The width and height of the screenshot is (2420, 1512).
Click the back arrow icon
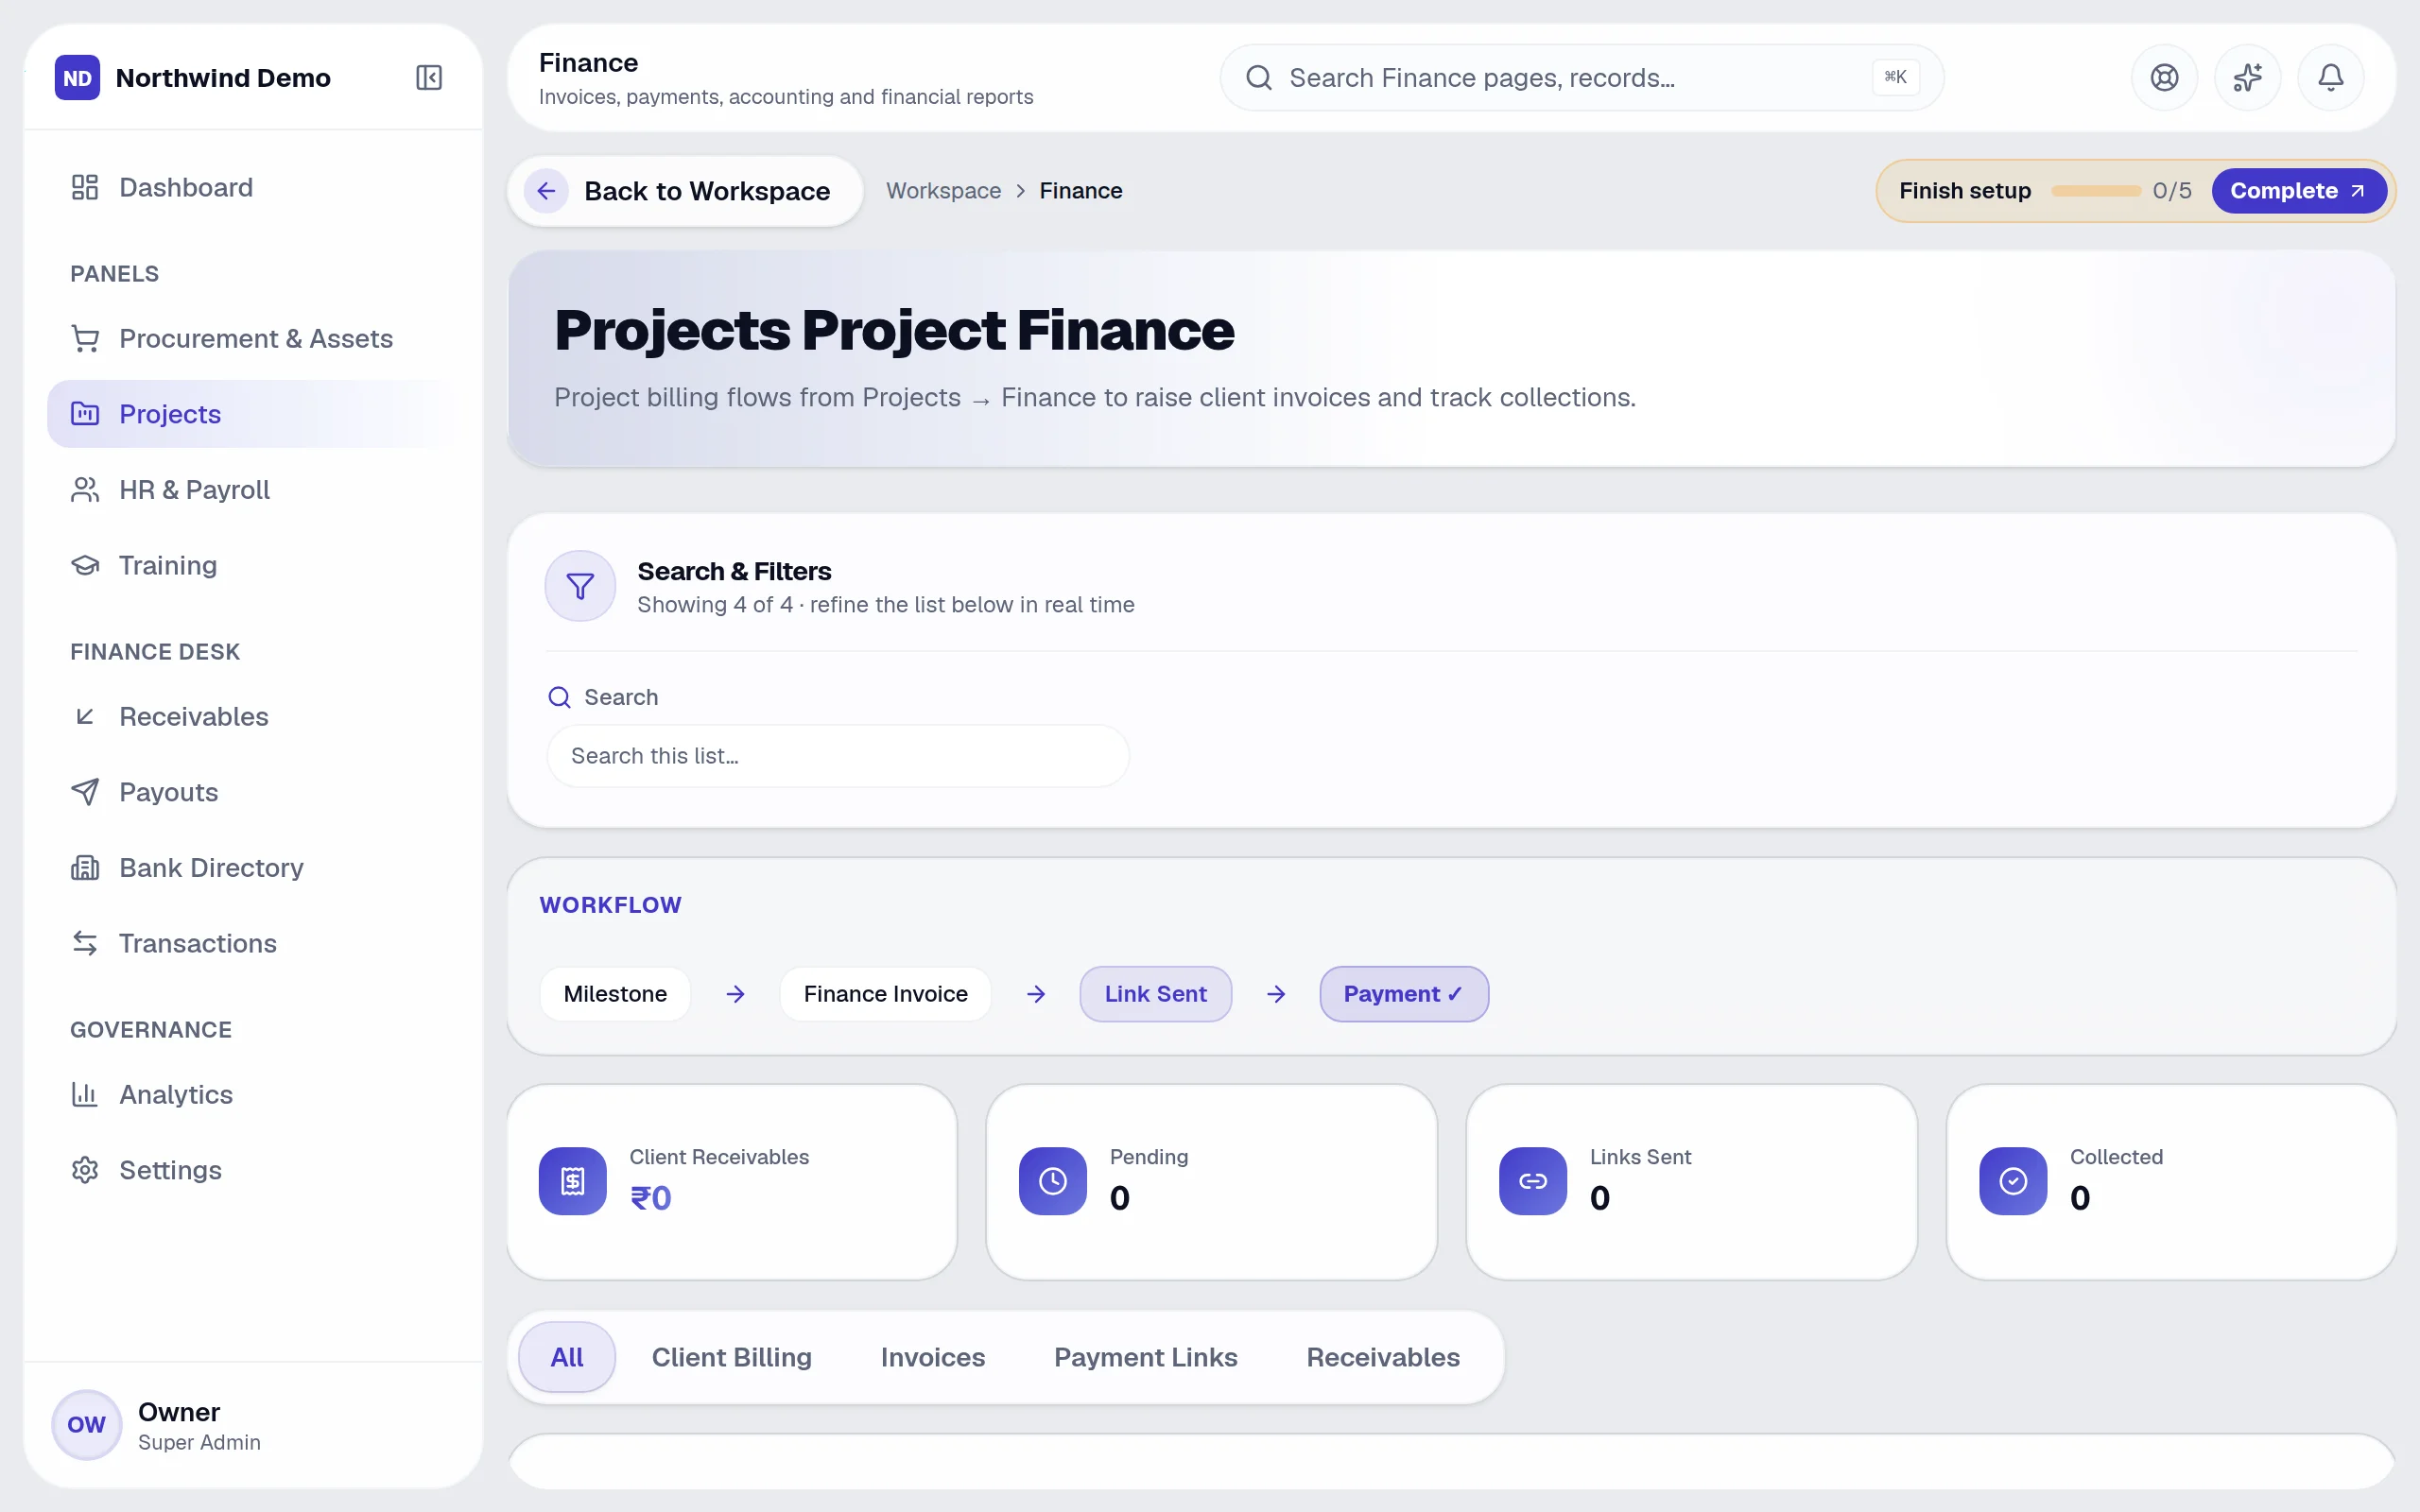point(546,191)
